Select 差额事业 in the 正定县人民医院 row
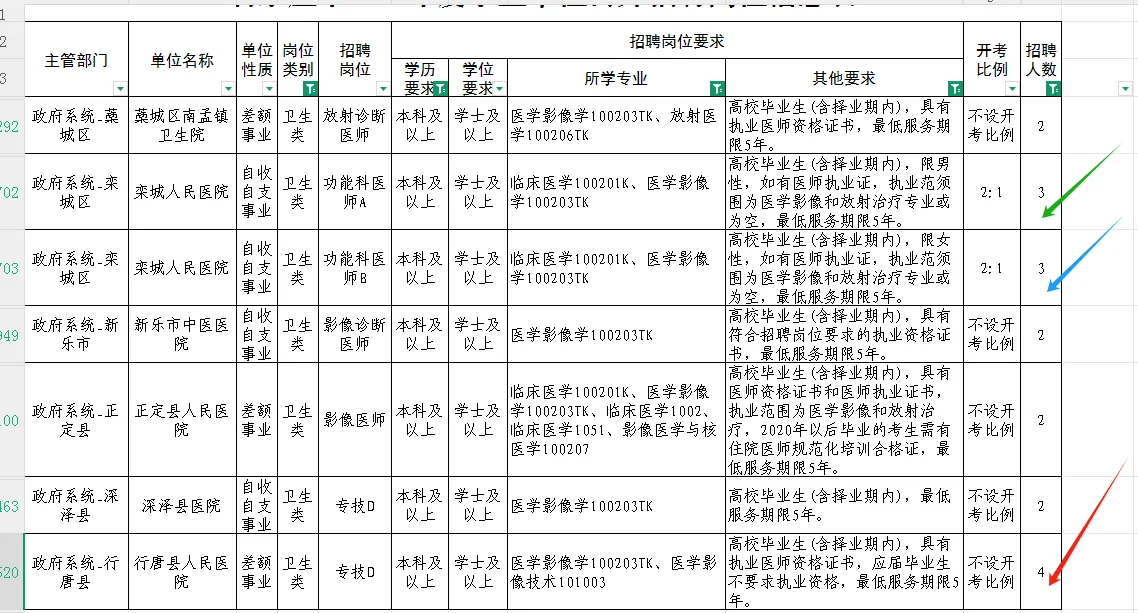The height and width of the screenshot is (613, 1138). [256, 419]
